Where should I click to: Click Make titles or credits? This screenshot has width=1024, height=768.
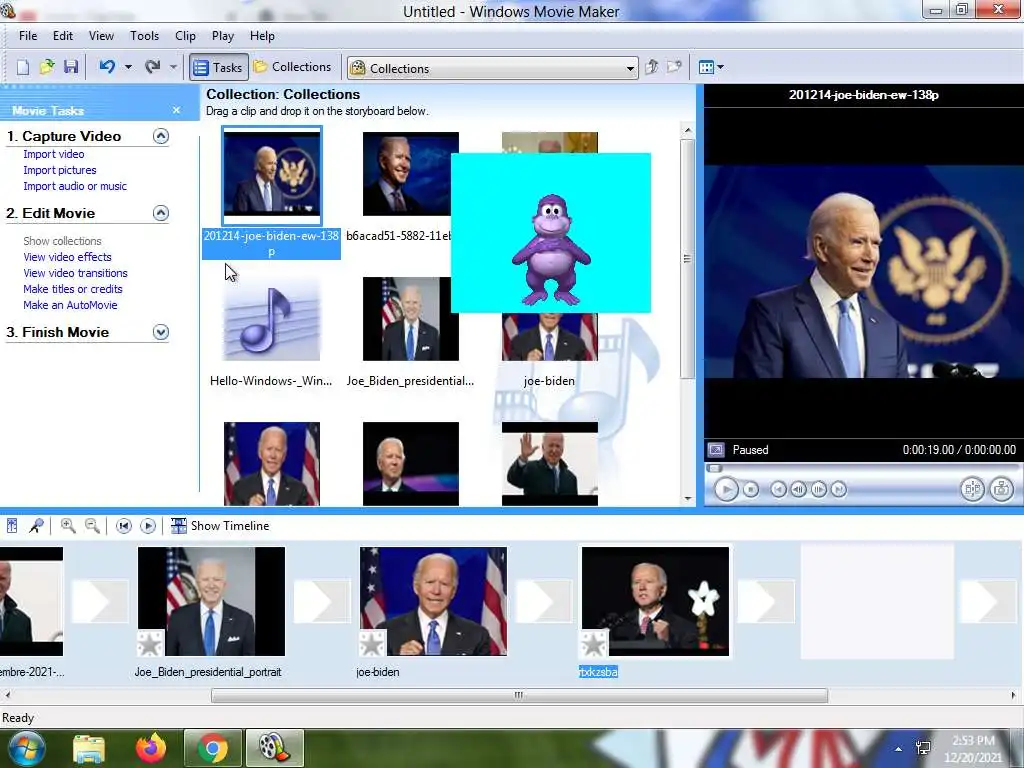click(x=72, y=289)
